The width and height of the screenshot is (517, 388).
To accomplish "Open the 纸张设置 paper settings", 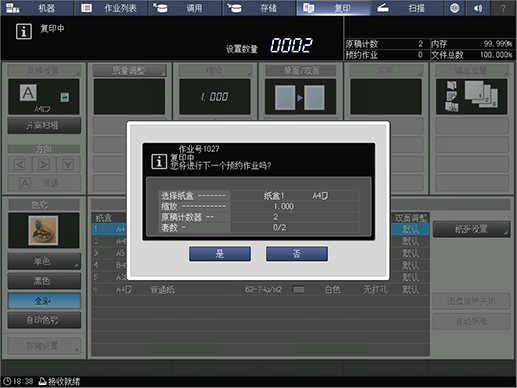I will click(x=471, y=229).
